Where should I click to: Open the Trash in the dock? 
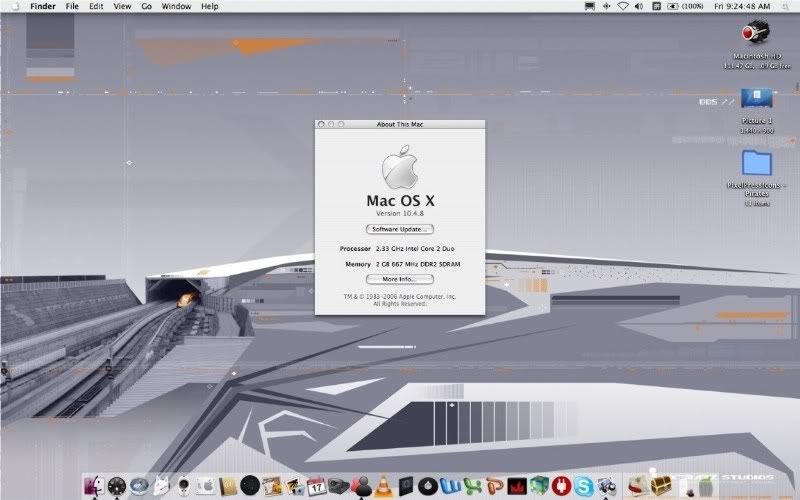(707, 486)
